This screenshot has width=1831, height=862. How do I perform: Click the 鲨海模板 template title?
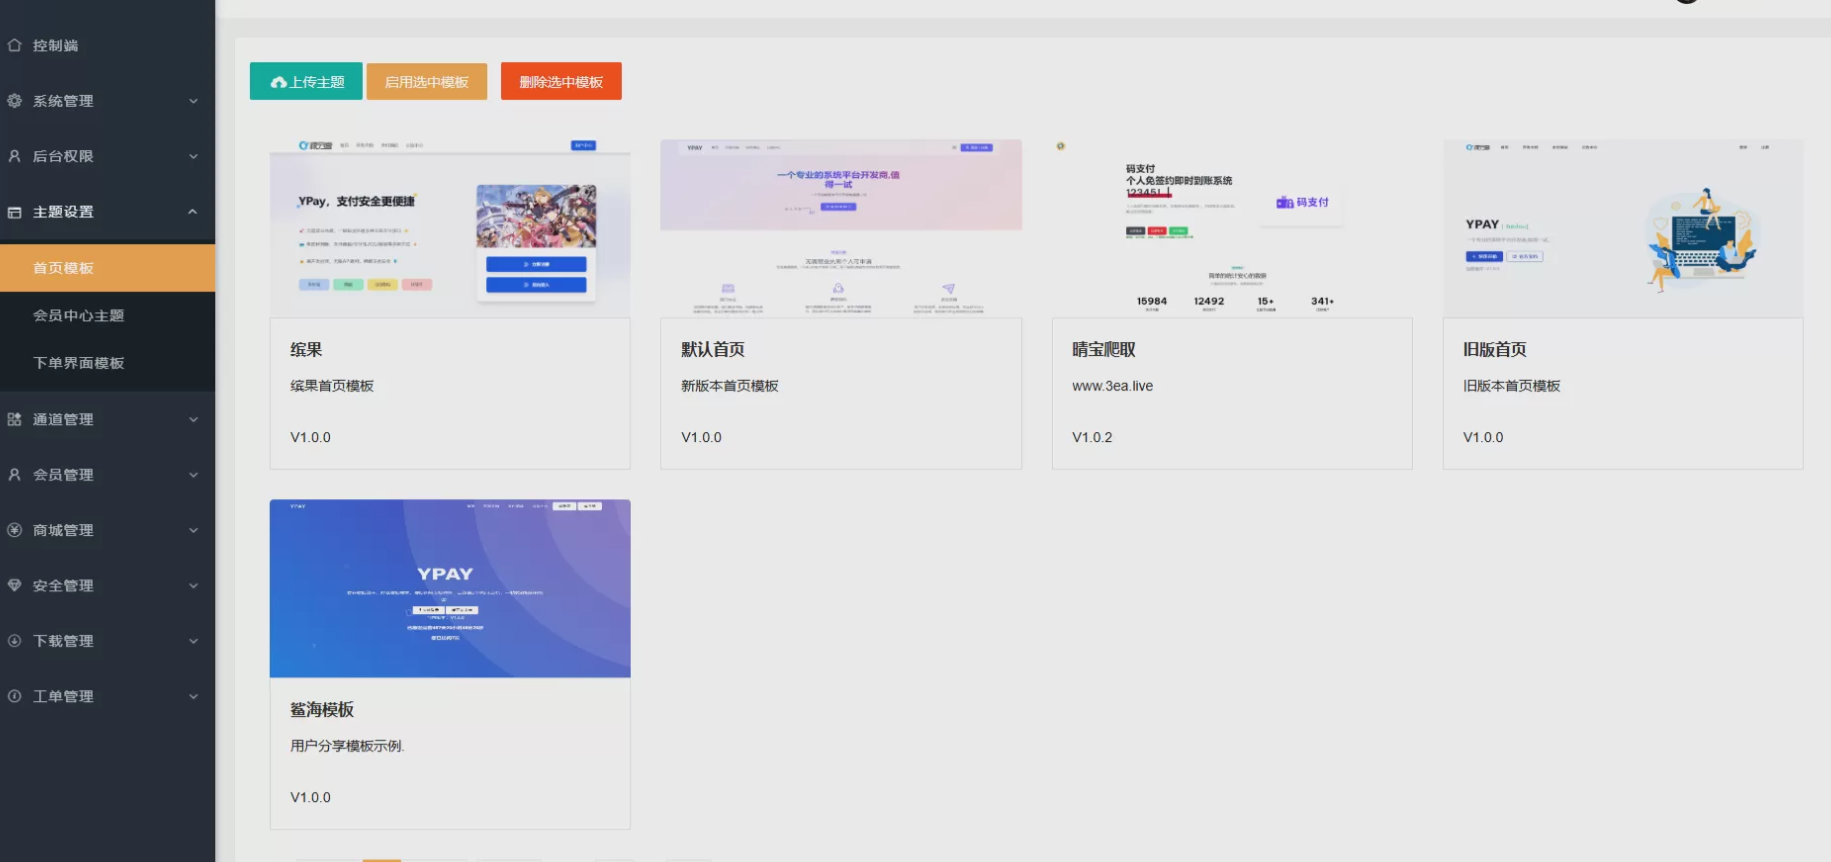(x=322, y=709)
